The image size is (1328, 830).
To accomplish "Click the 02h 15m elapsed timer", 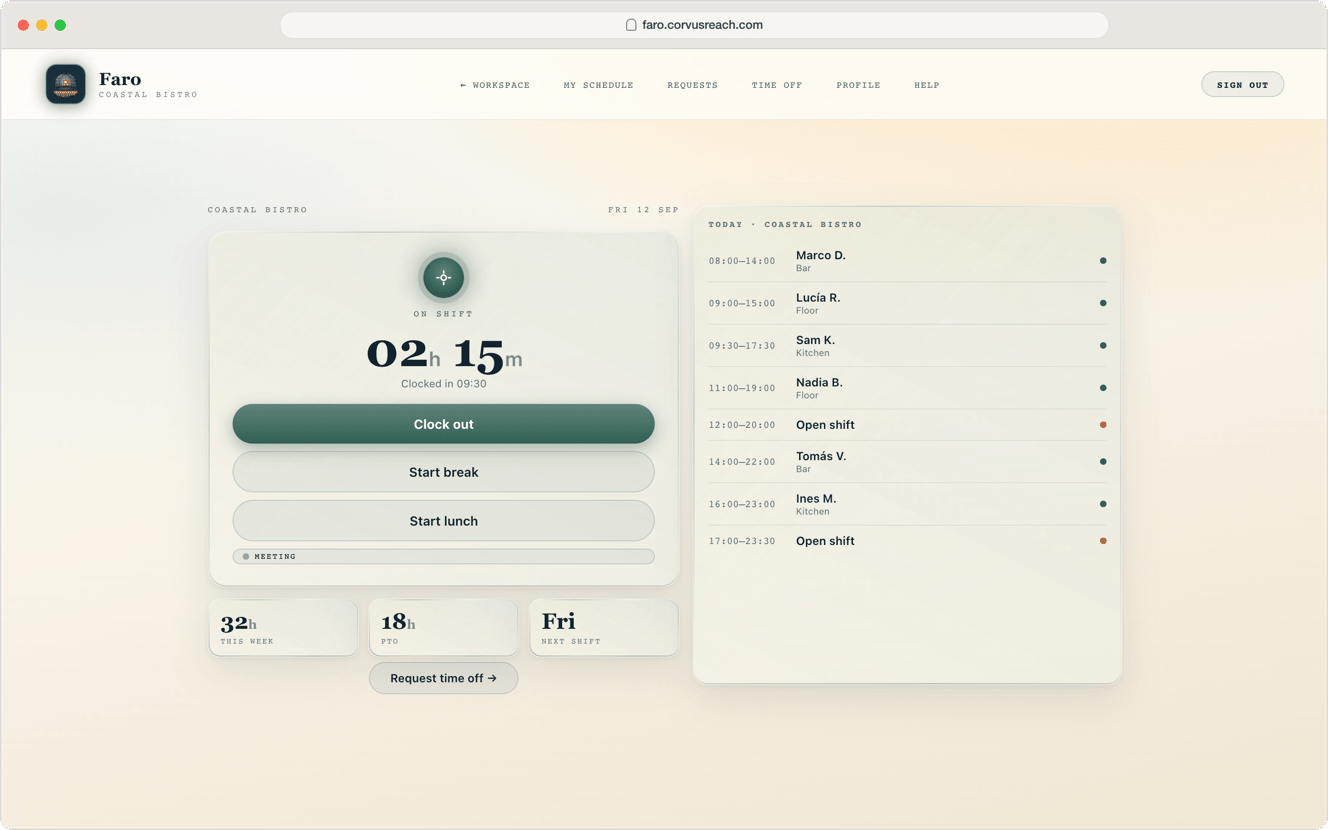I will 443,353.
